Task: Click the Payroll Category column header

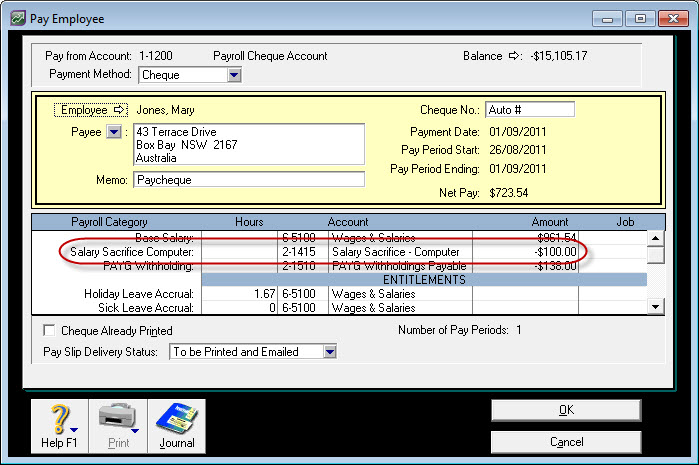Action: [x=109, y=222]
